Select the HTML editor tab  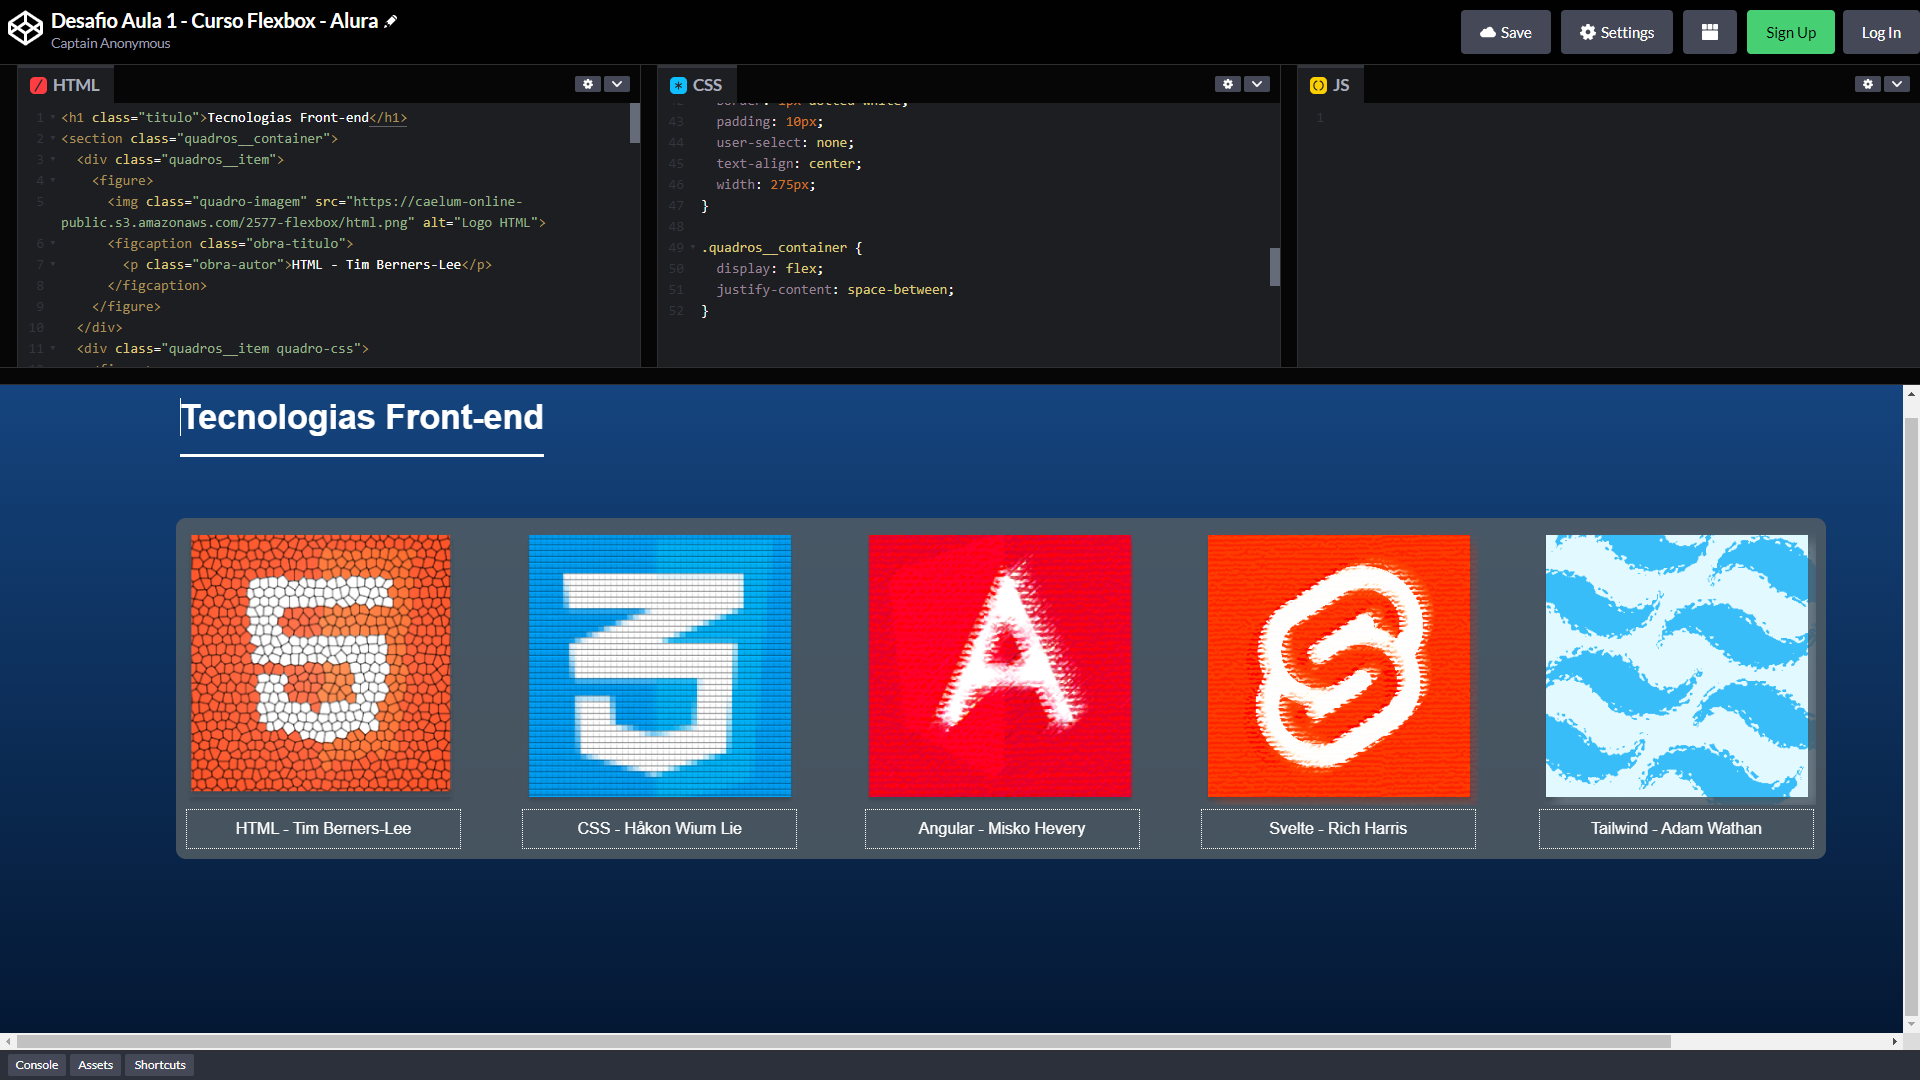click(x=66, y=85)
